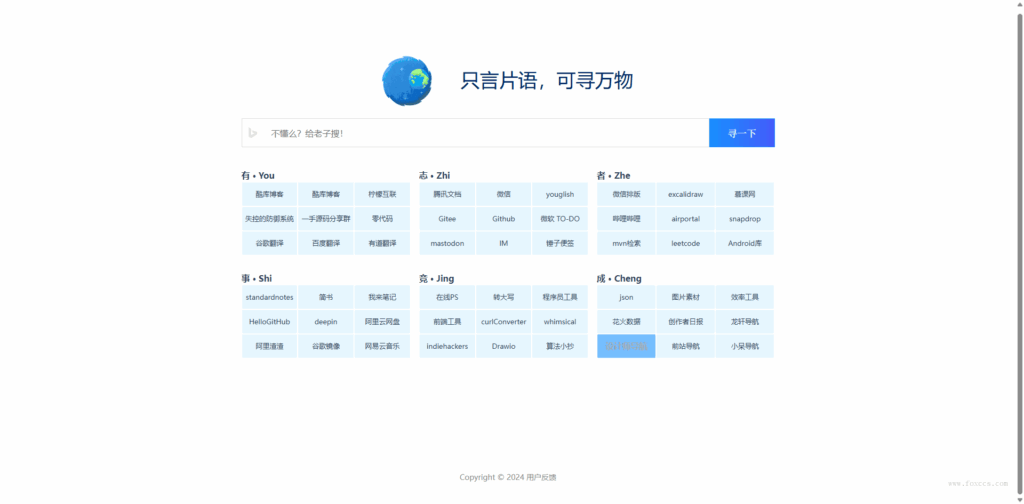Image resolution: width=1024 pixels, height=504 pixels.
Task: Open the youglish tile
Action: 560,195
